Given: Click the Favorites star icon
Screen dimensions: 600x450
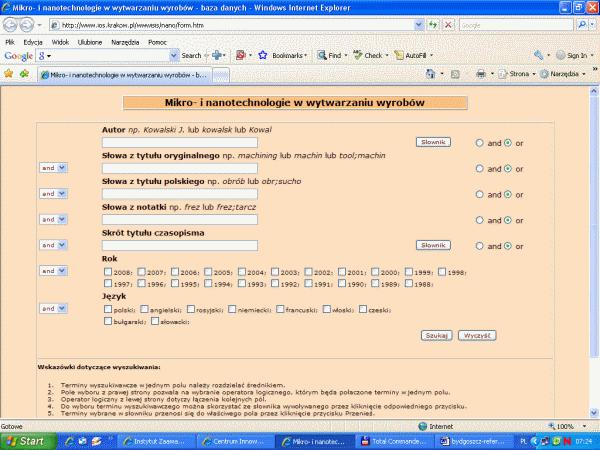Looking at the screenshot, I should pyautogui.click(x=9, y=73).
